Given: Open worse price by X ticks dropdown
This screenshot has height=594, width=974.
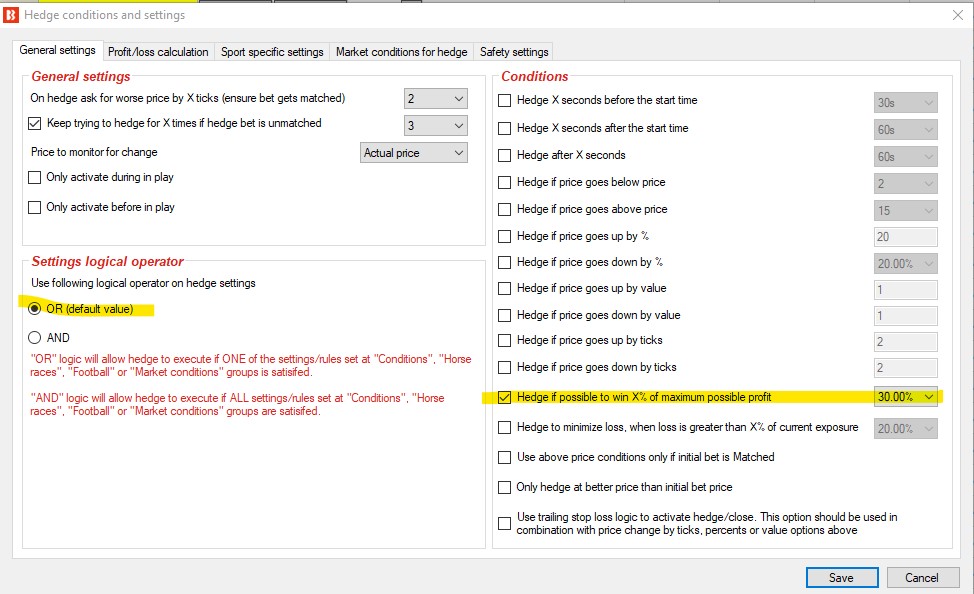Looking at the screenshot, I should [435, 99].
